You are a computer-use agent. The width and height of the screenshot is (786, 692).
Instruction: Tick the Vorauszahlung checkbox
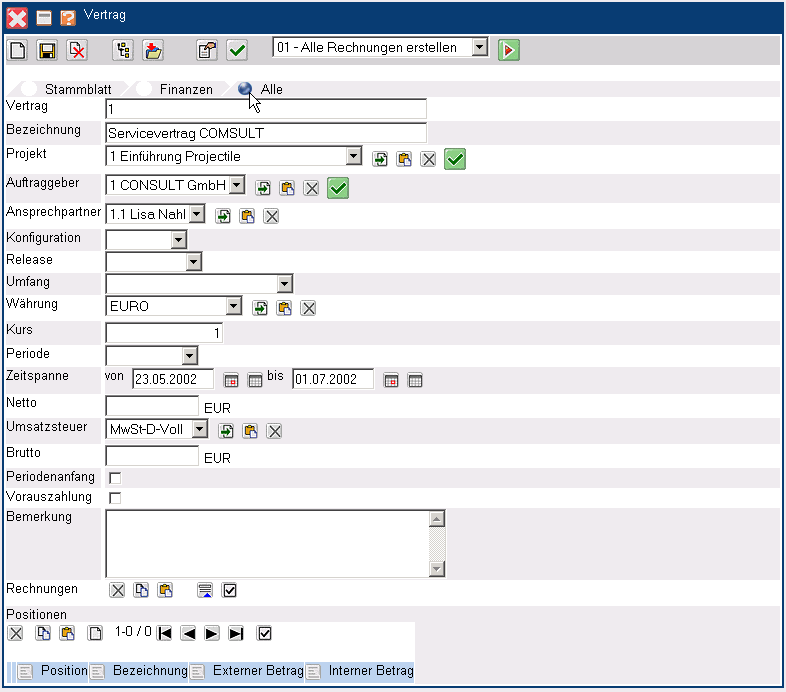click(115, 497)
